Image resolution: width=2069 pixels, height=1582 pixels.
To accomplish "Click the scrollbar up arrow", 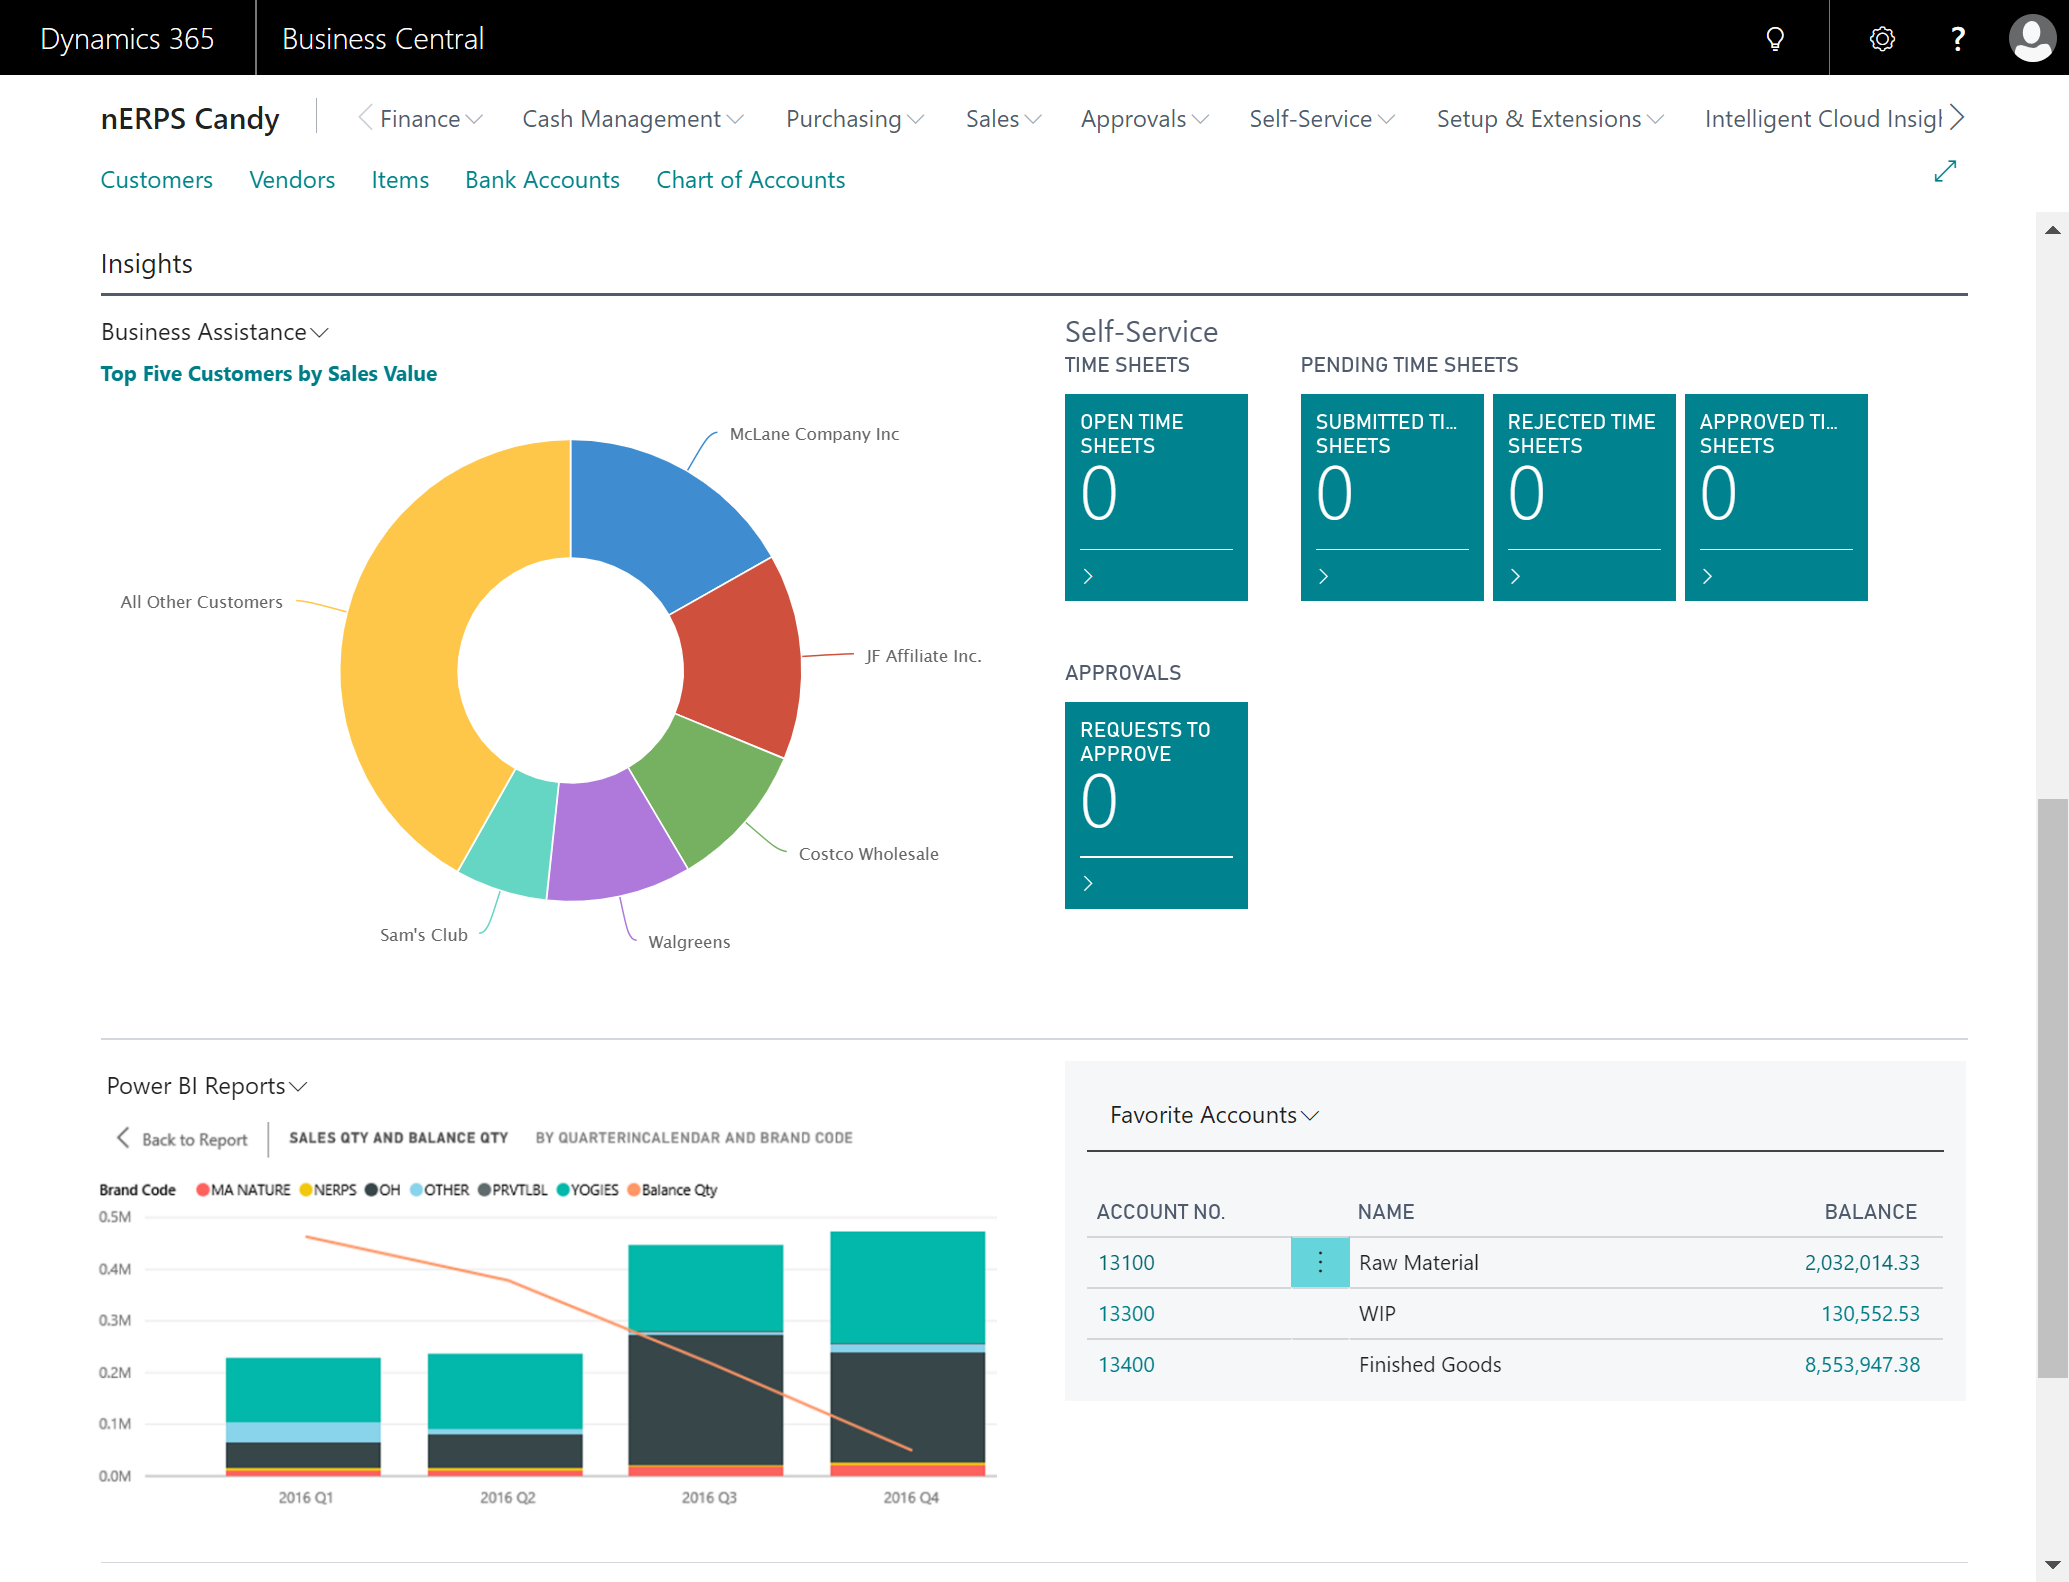I will click(x=2053, y=230).
